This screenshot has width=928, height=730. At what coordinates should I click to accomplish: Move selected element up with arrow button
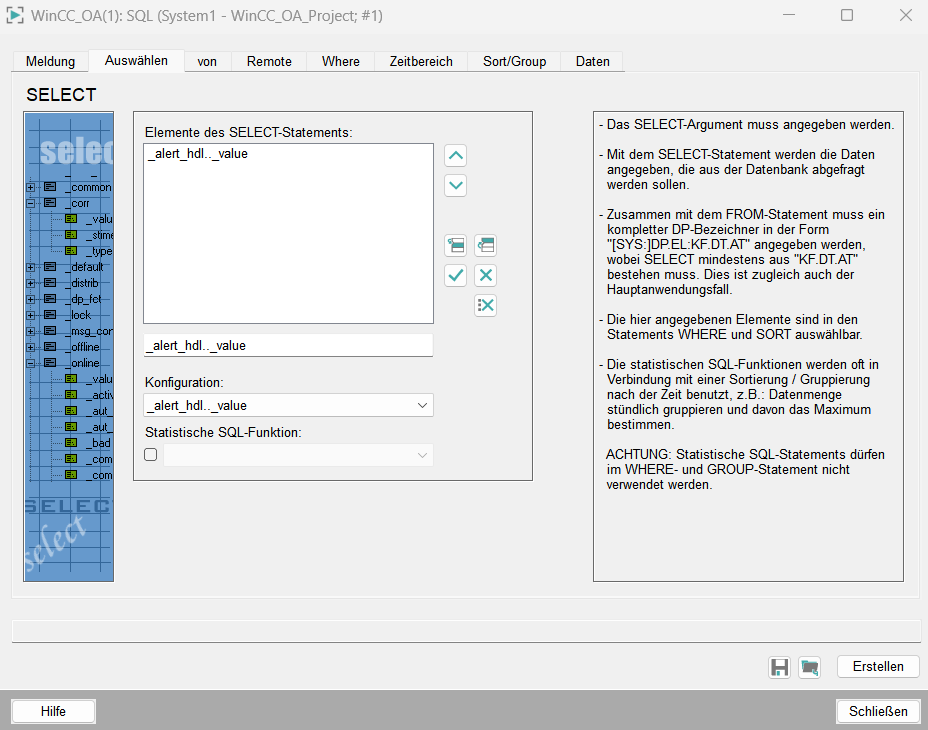455,156
